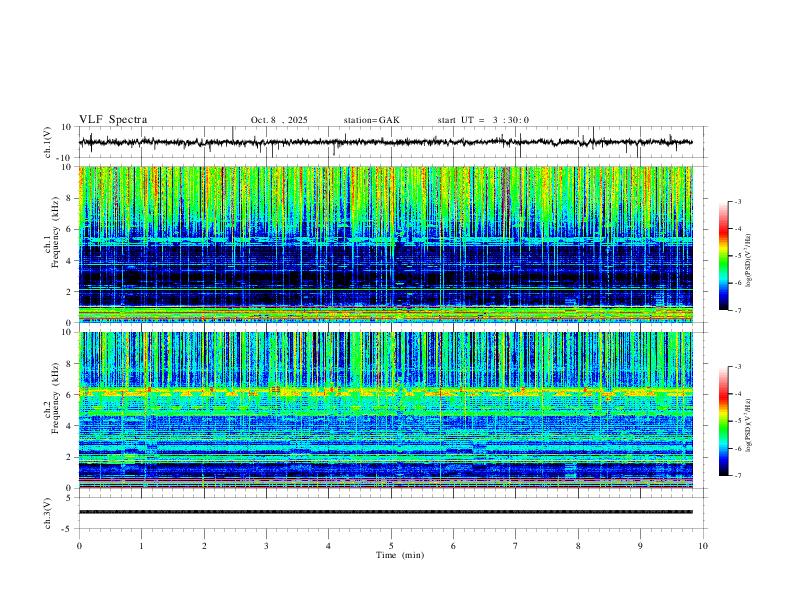Click the "8" kHz tick of ch.2 spectrogram

70,364
